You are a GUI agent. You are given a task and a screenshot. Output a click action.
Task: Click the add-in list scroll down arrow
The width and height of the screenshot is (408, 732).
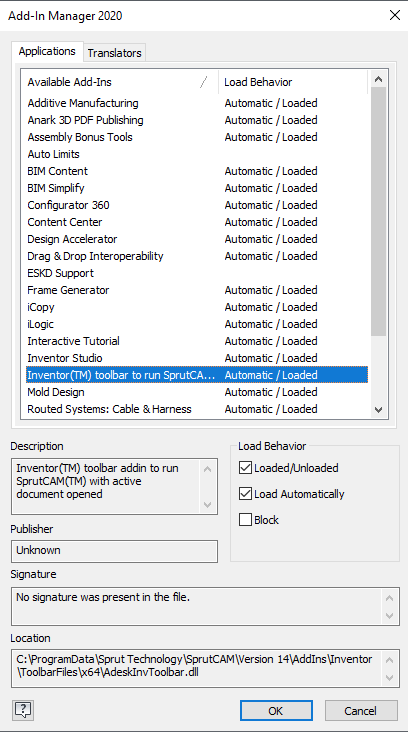coord(379,410)
